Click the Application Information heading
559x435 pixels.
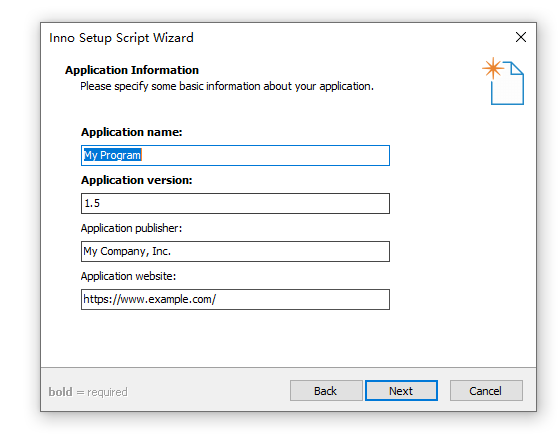pos(132,70)
